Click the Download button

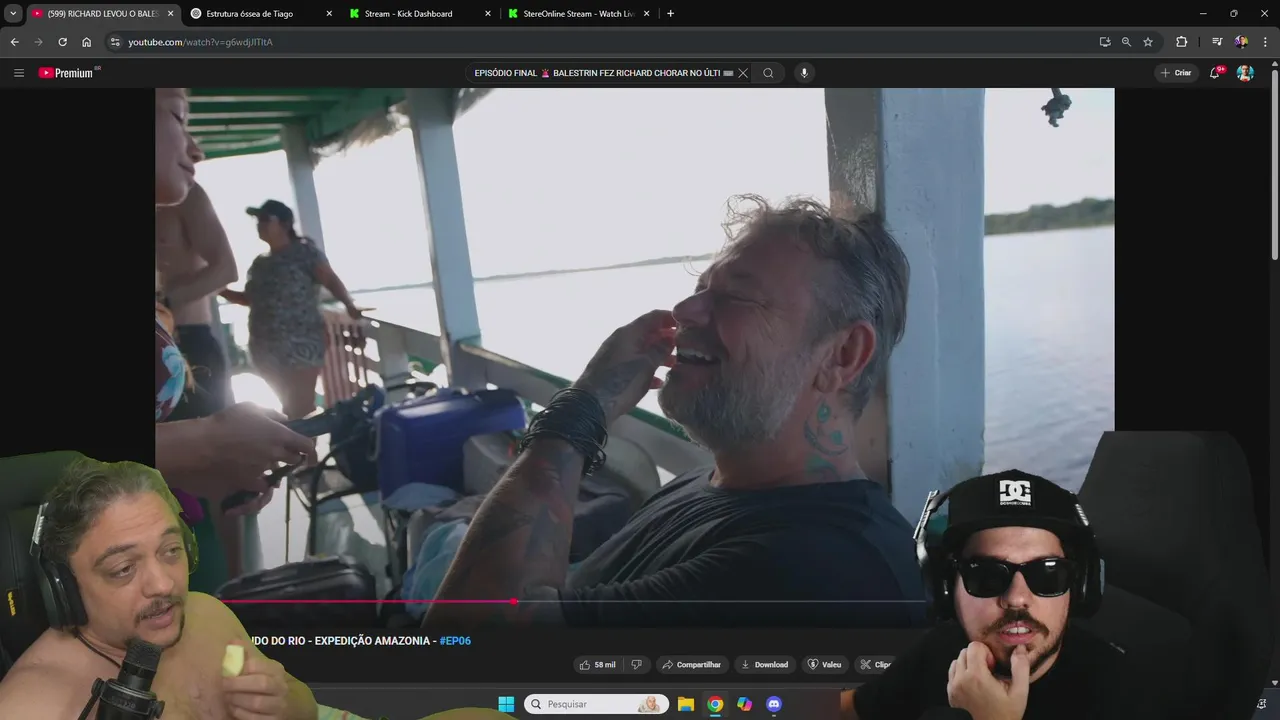point(766,664)
